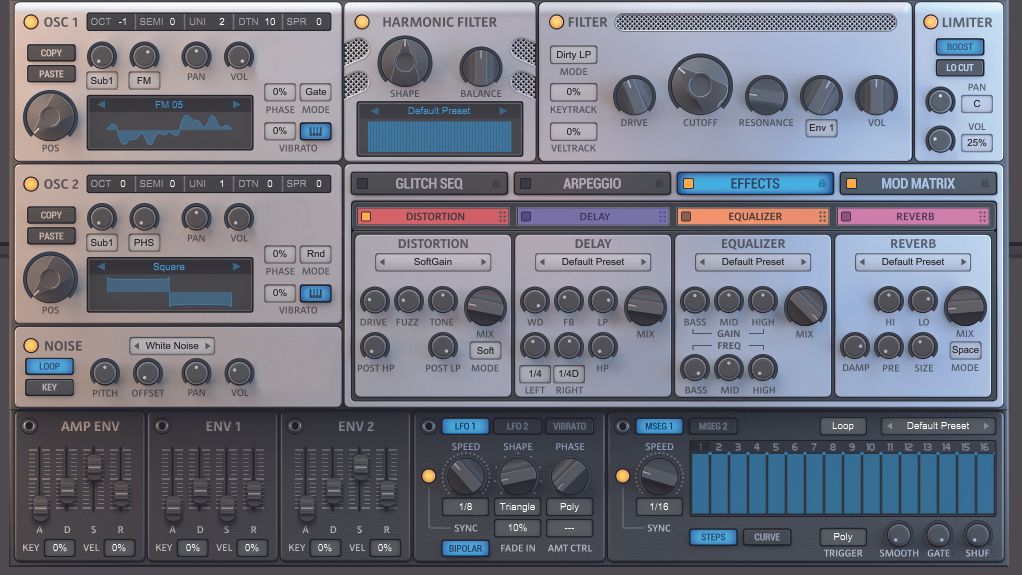Click OSC 2 vibrato keyboard icon
The width and height of the screenshot is (1022, 575).
pyautogui.click(x=315, y=293)
